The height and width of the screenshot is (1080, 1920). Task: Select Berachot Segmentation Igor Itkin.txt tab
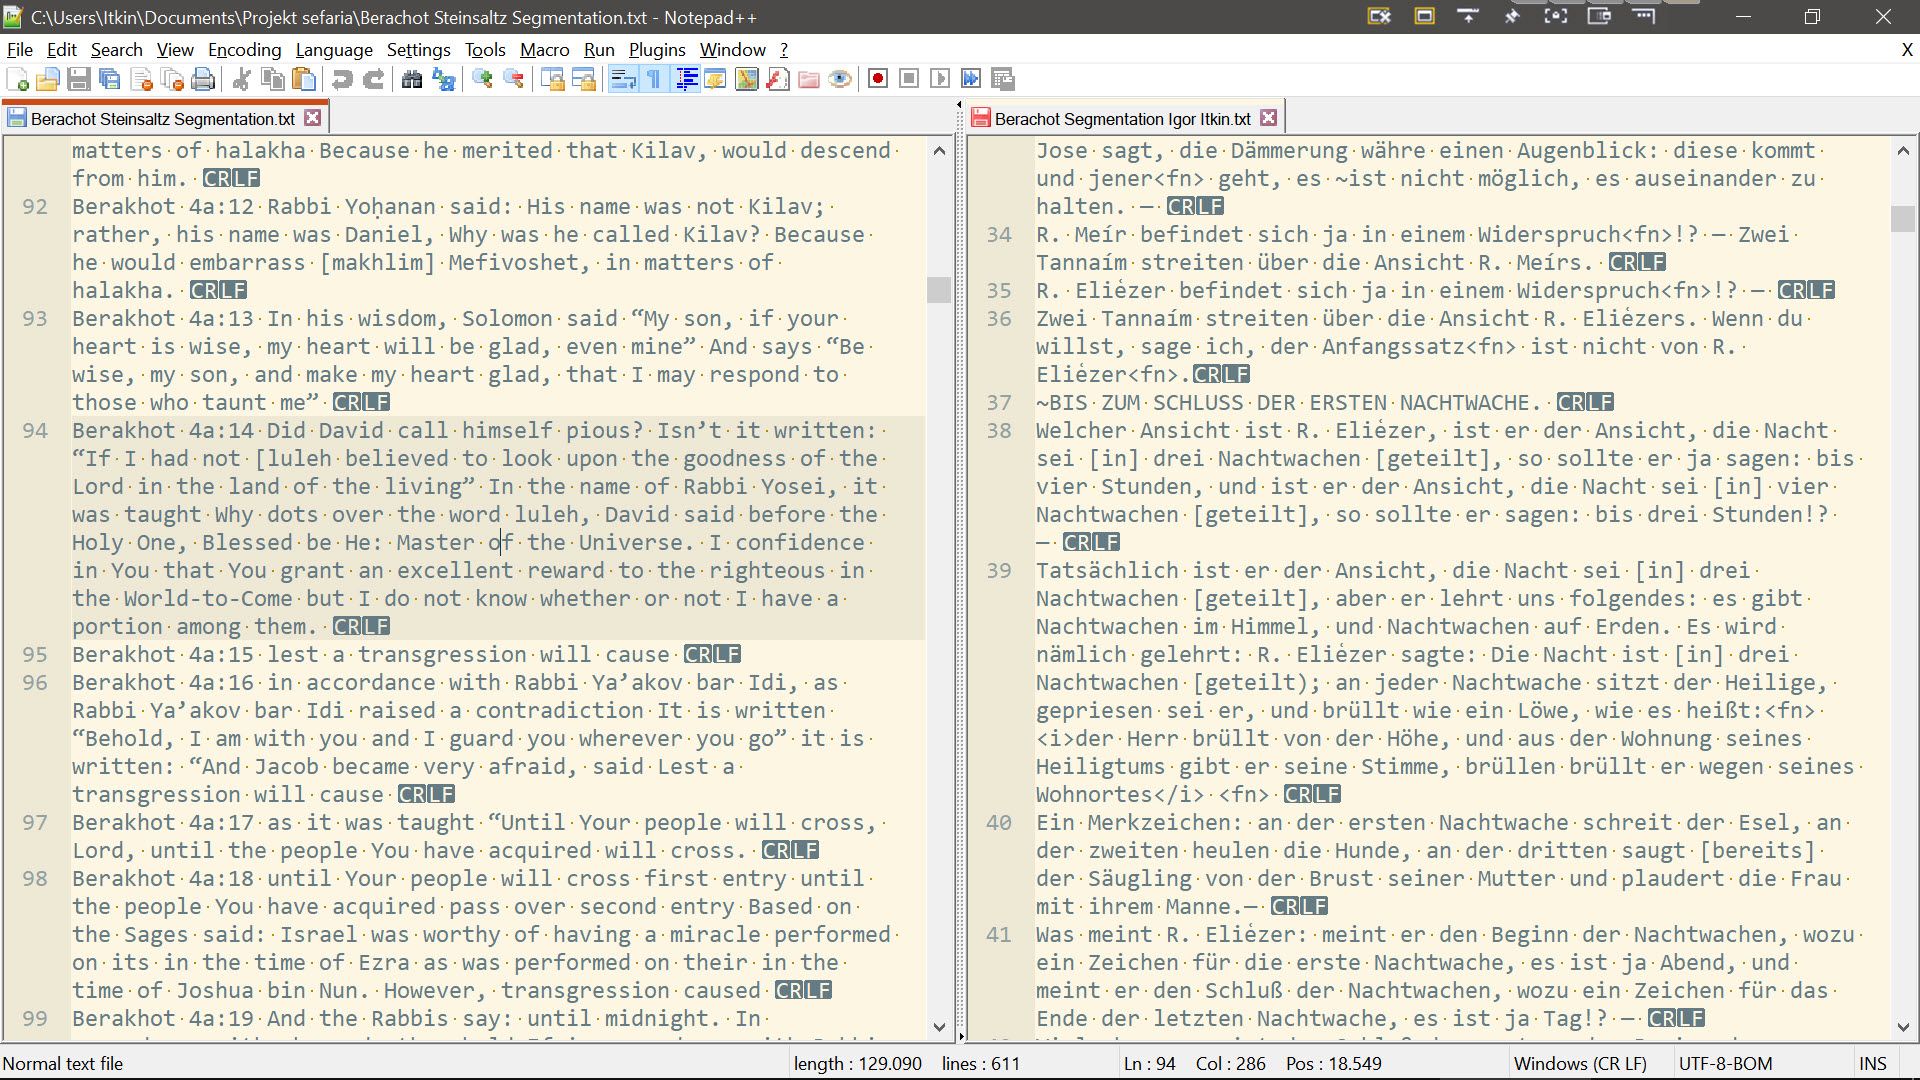pyautogui.click(x=1122, y=119)
